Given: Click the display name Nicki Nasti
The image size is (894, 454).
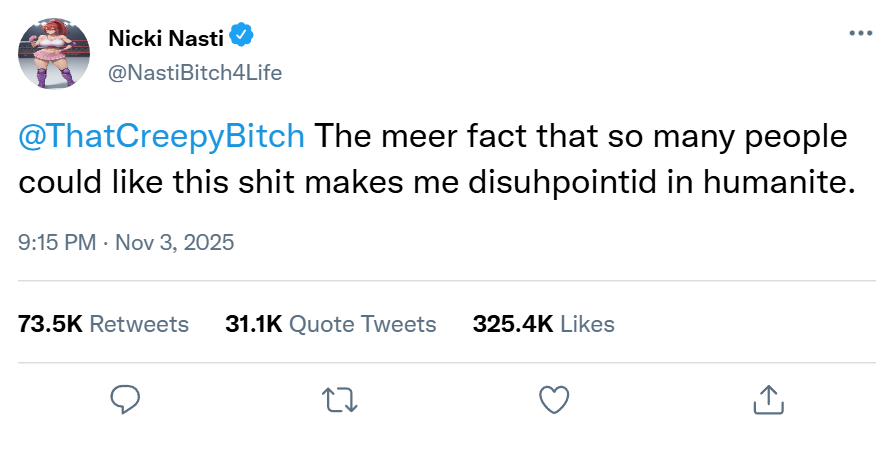Looking at the screenshot, I should pyautogui.click(x=166, y=39).
